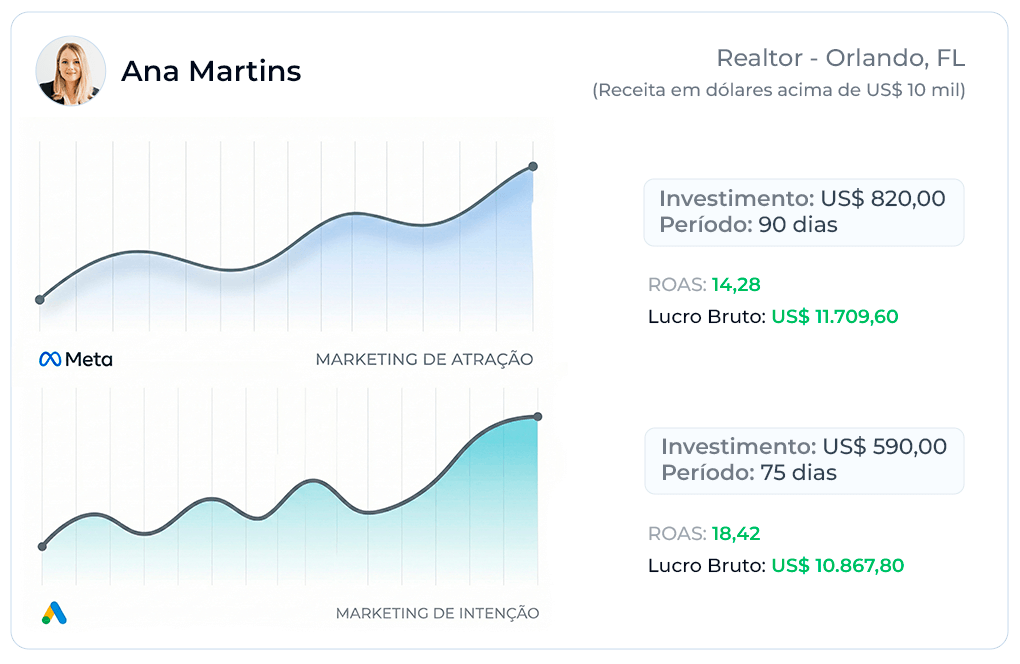Click the Marketing de Intenção label
Screen dimensions: 1020x664
click(x=437, y=613)
